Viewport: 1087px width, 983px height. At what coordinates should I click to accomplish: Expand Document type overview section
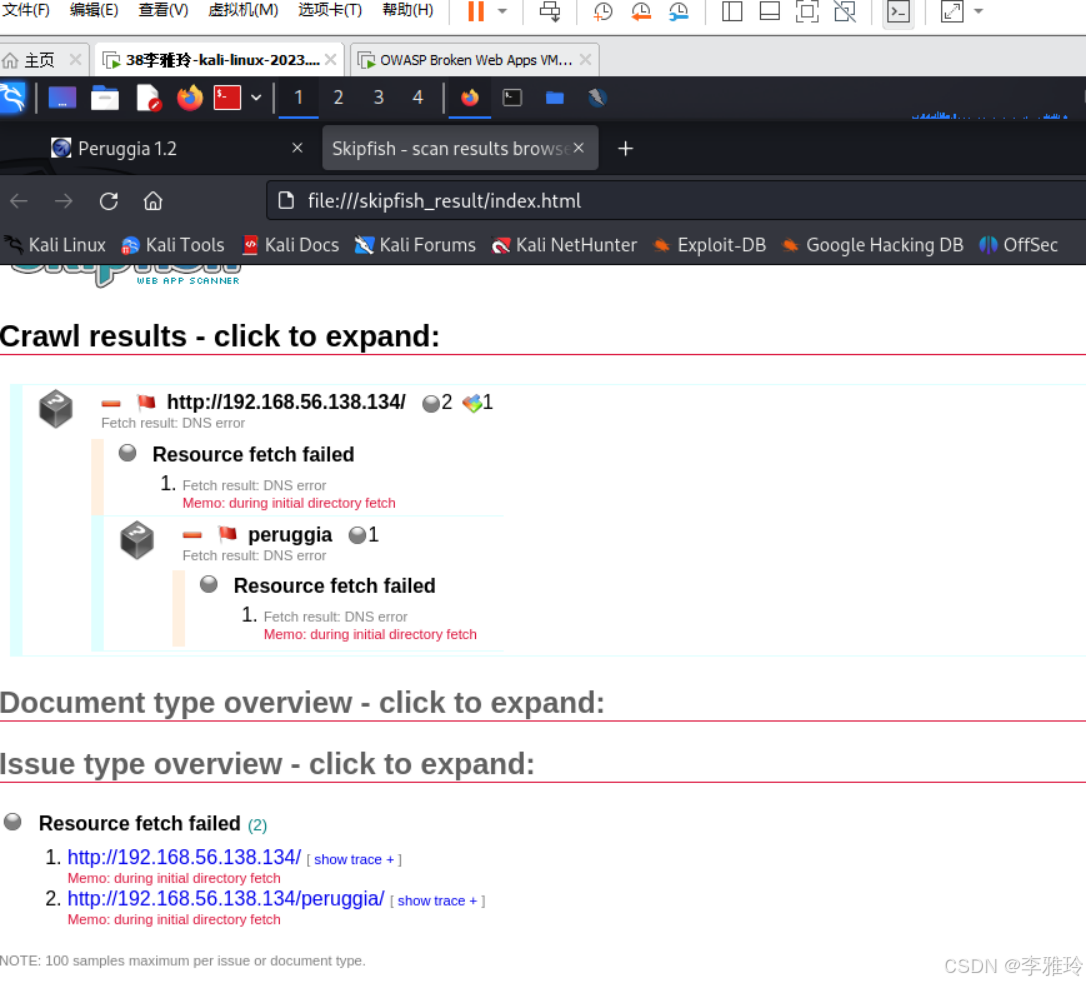[x=302, y=702]
